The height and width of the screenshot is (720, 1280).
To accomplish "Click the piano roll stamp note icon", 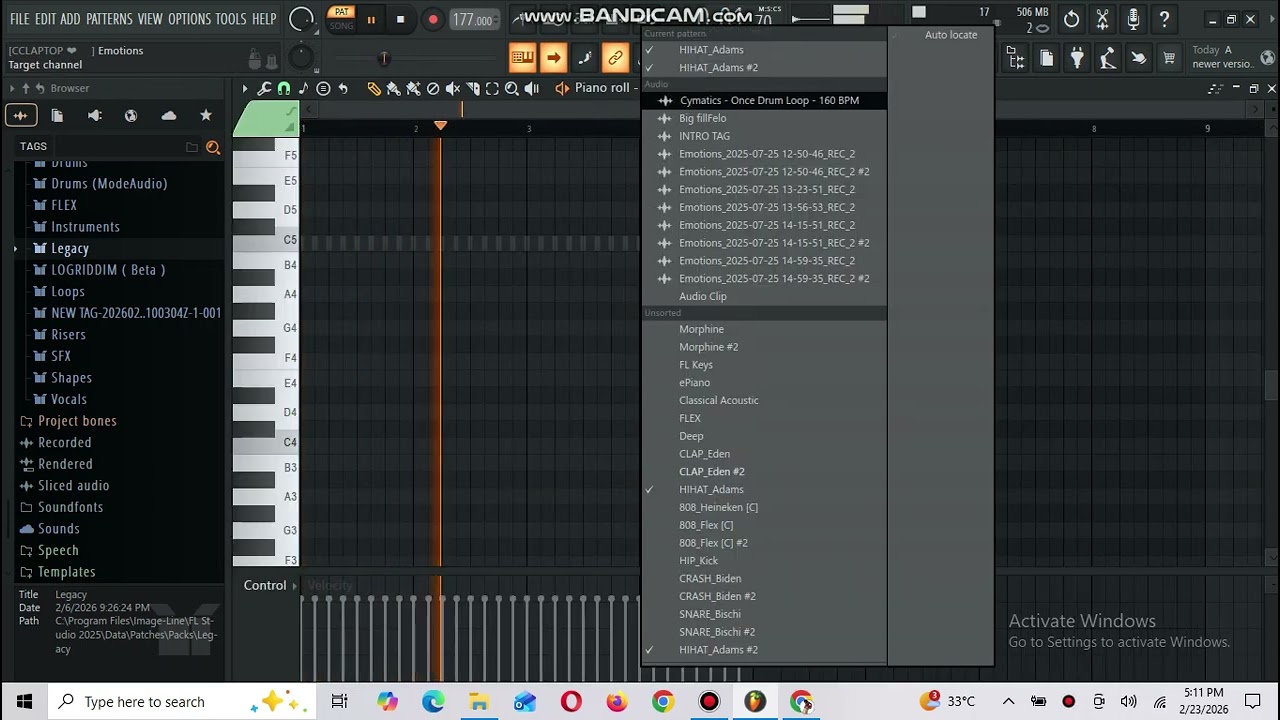I will [303, 89].
